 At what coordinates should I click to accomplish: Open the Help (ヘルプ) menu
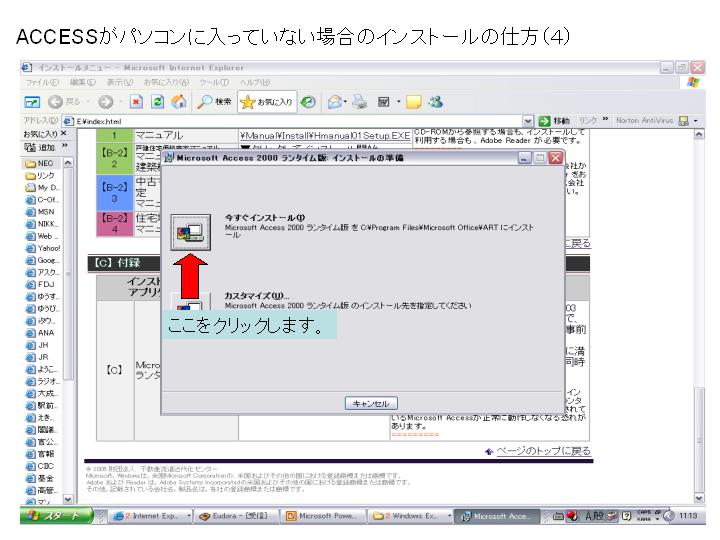pyautogui.click(x=255, y=83)
